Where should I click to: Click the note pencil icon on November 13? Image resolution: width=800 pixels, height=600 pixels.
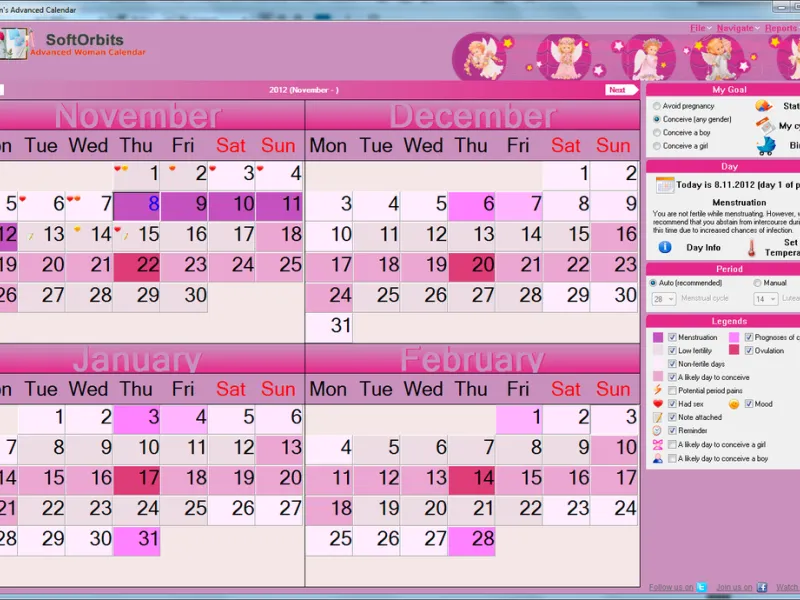(x=31, y=237)
